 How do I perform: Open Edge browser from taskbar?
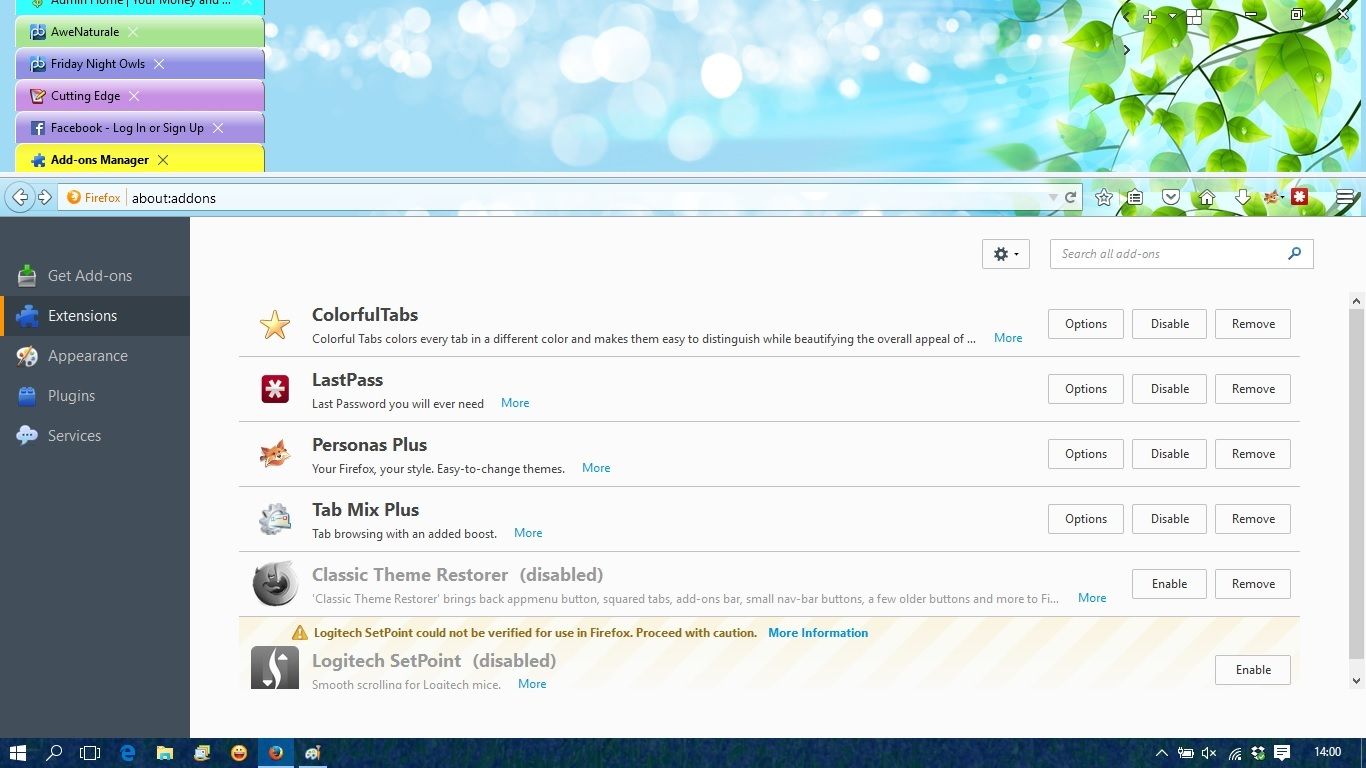coord(128,753)
